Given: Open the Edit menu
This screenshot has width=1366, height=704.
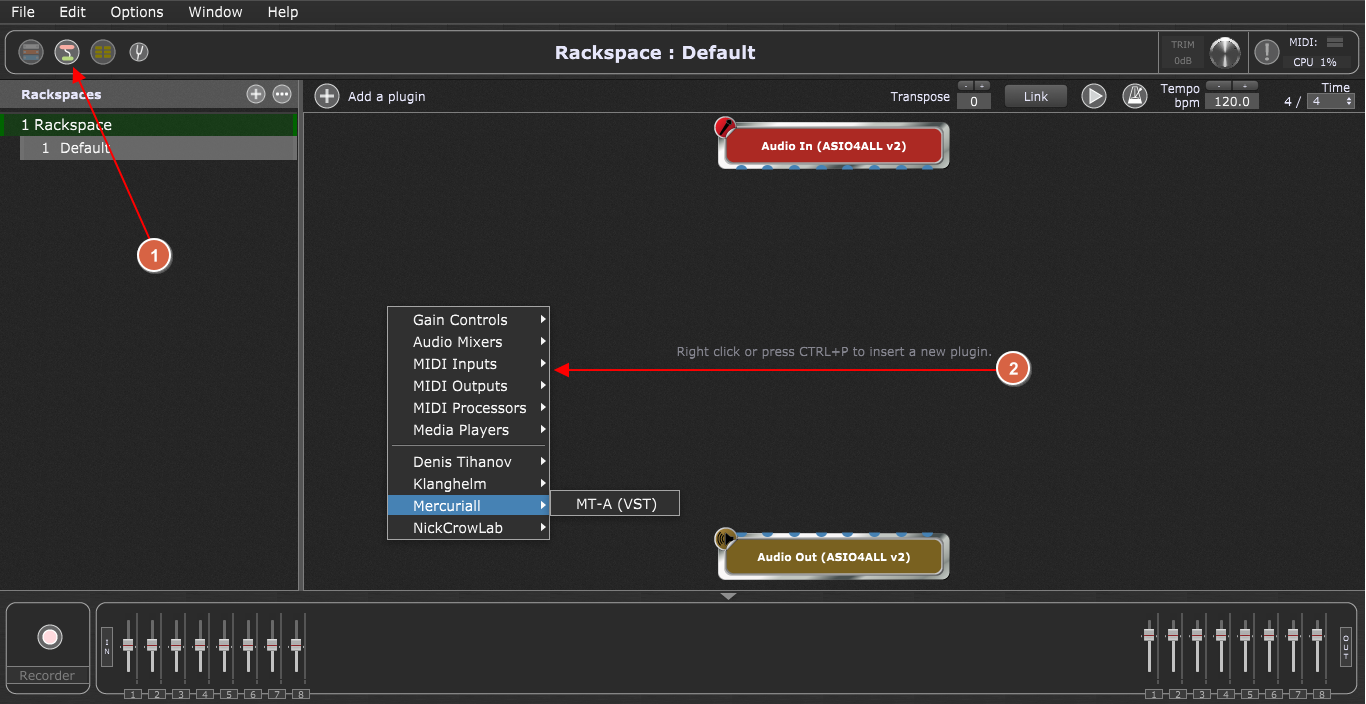Looking at the screenshot, I should [x=72, y=12].
